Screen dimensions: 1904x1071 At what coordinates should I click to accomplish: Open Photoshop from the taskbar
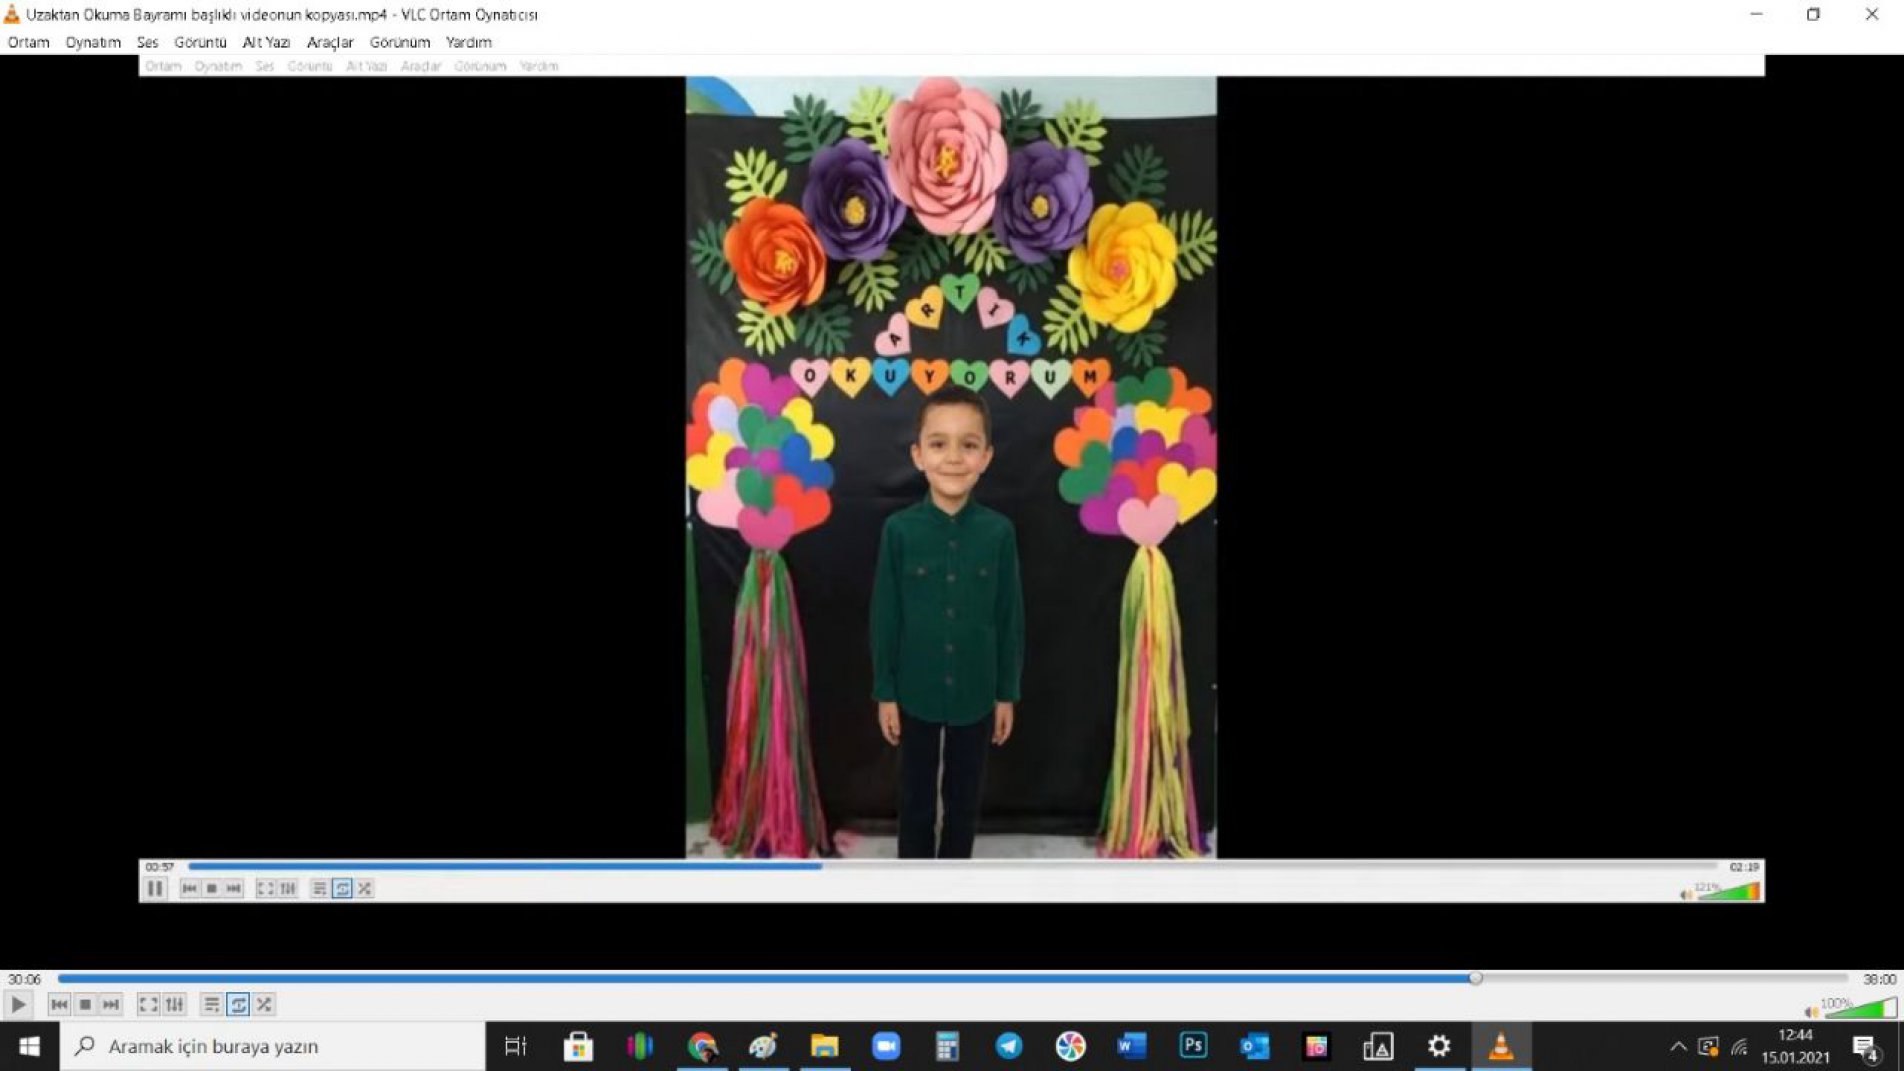(x=1192, y=1046)
